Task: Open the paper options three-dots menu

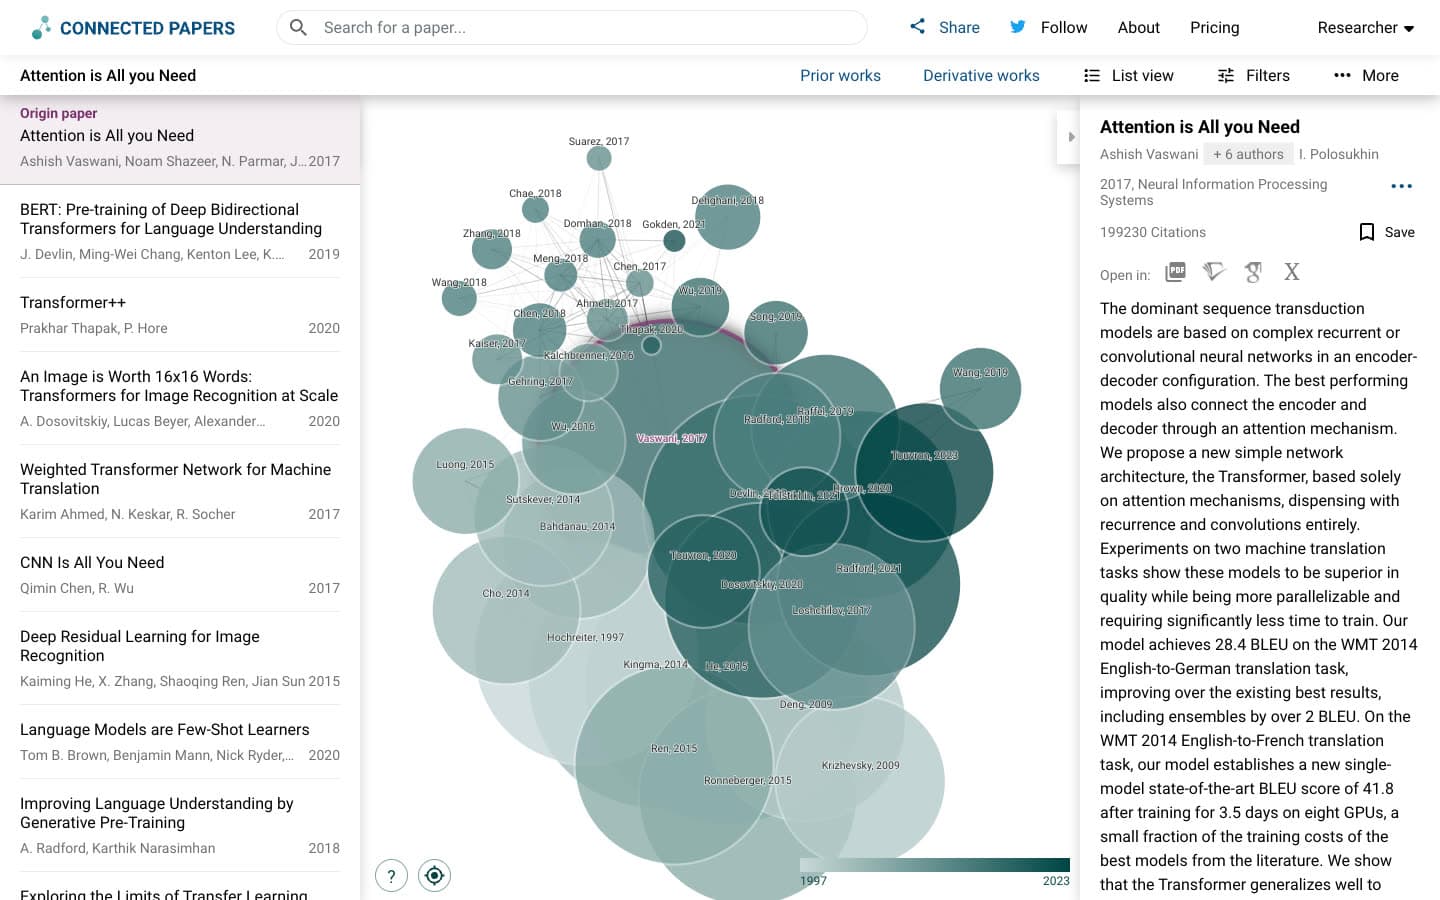Action: point(1401,186)
